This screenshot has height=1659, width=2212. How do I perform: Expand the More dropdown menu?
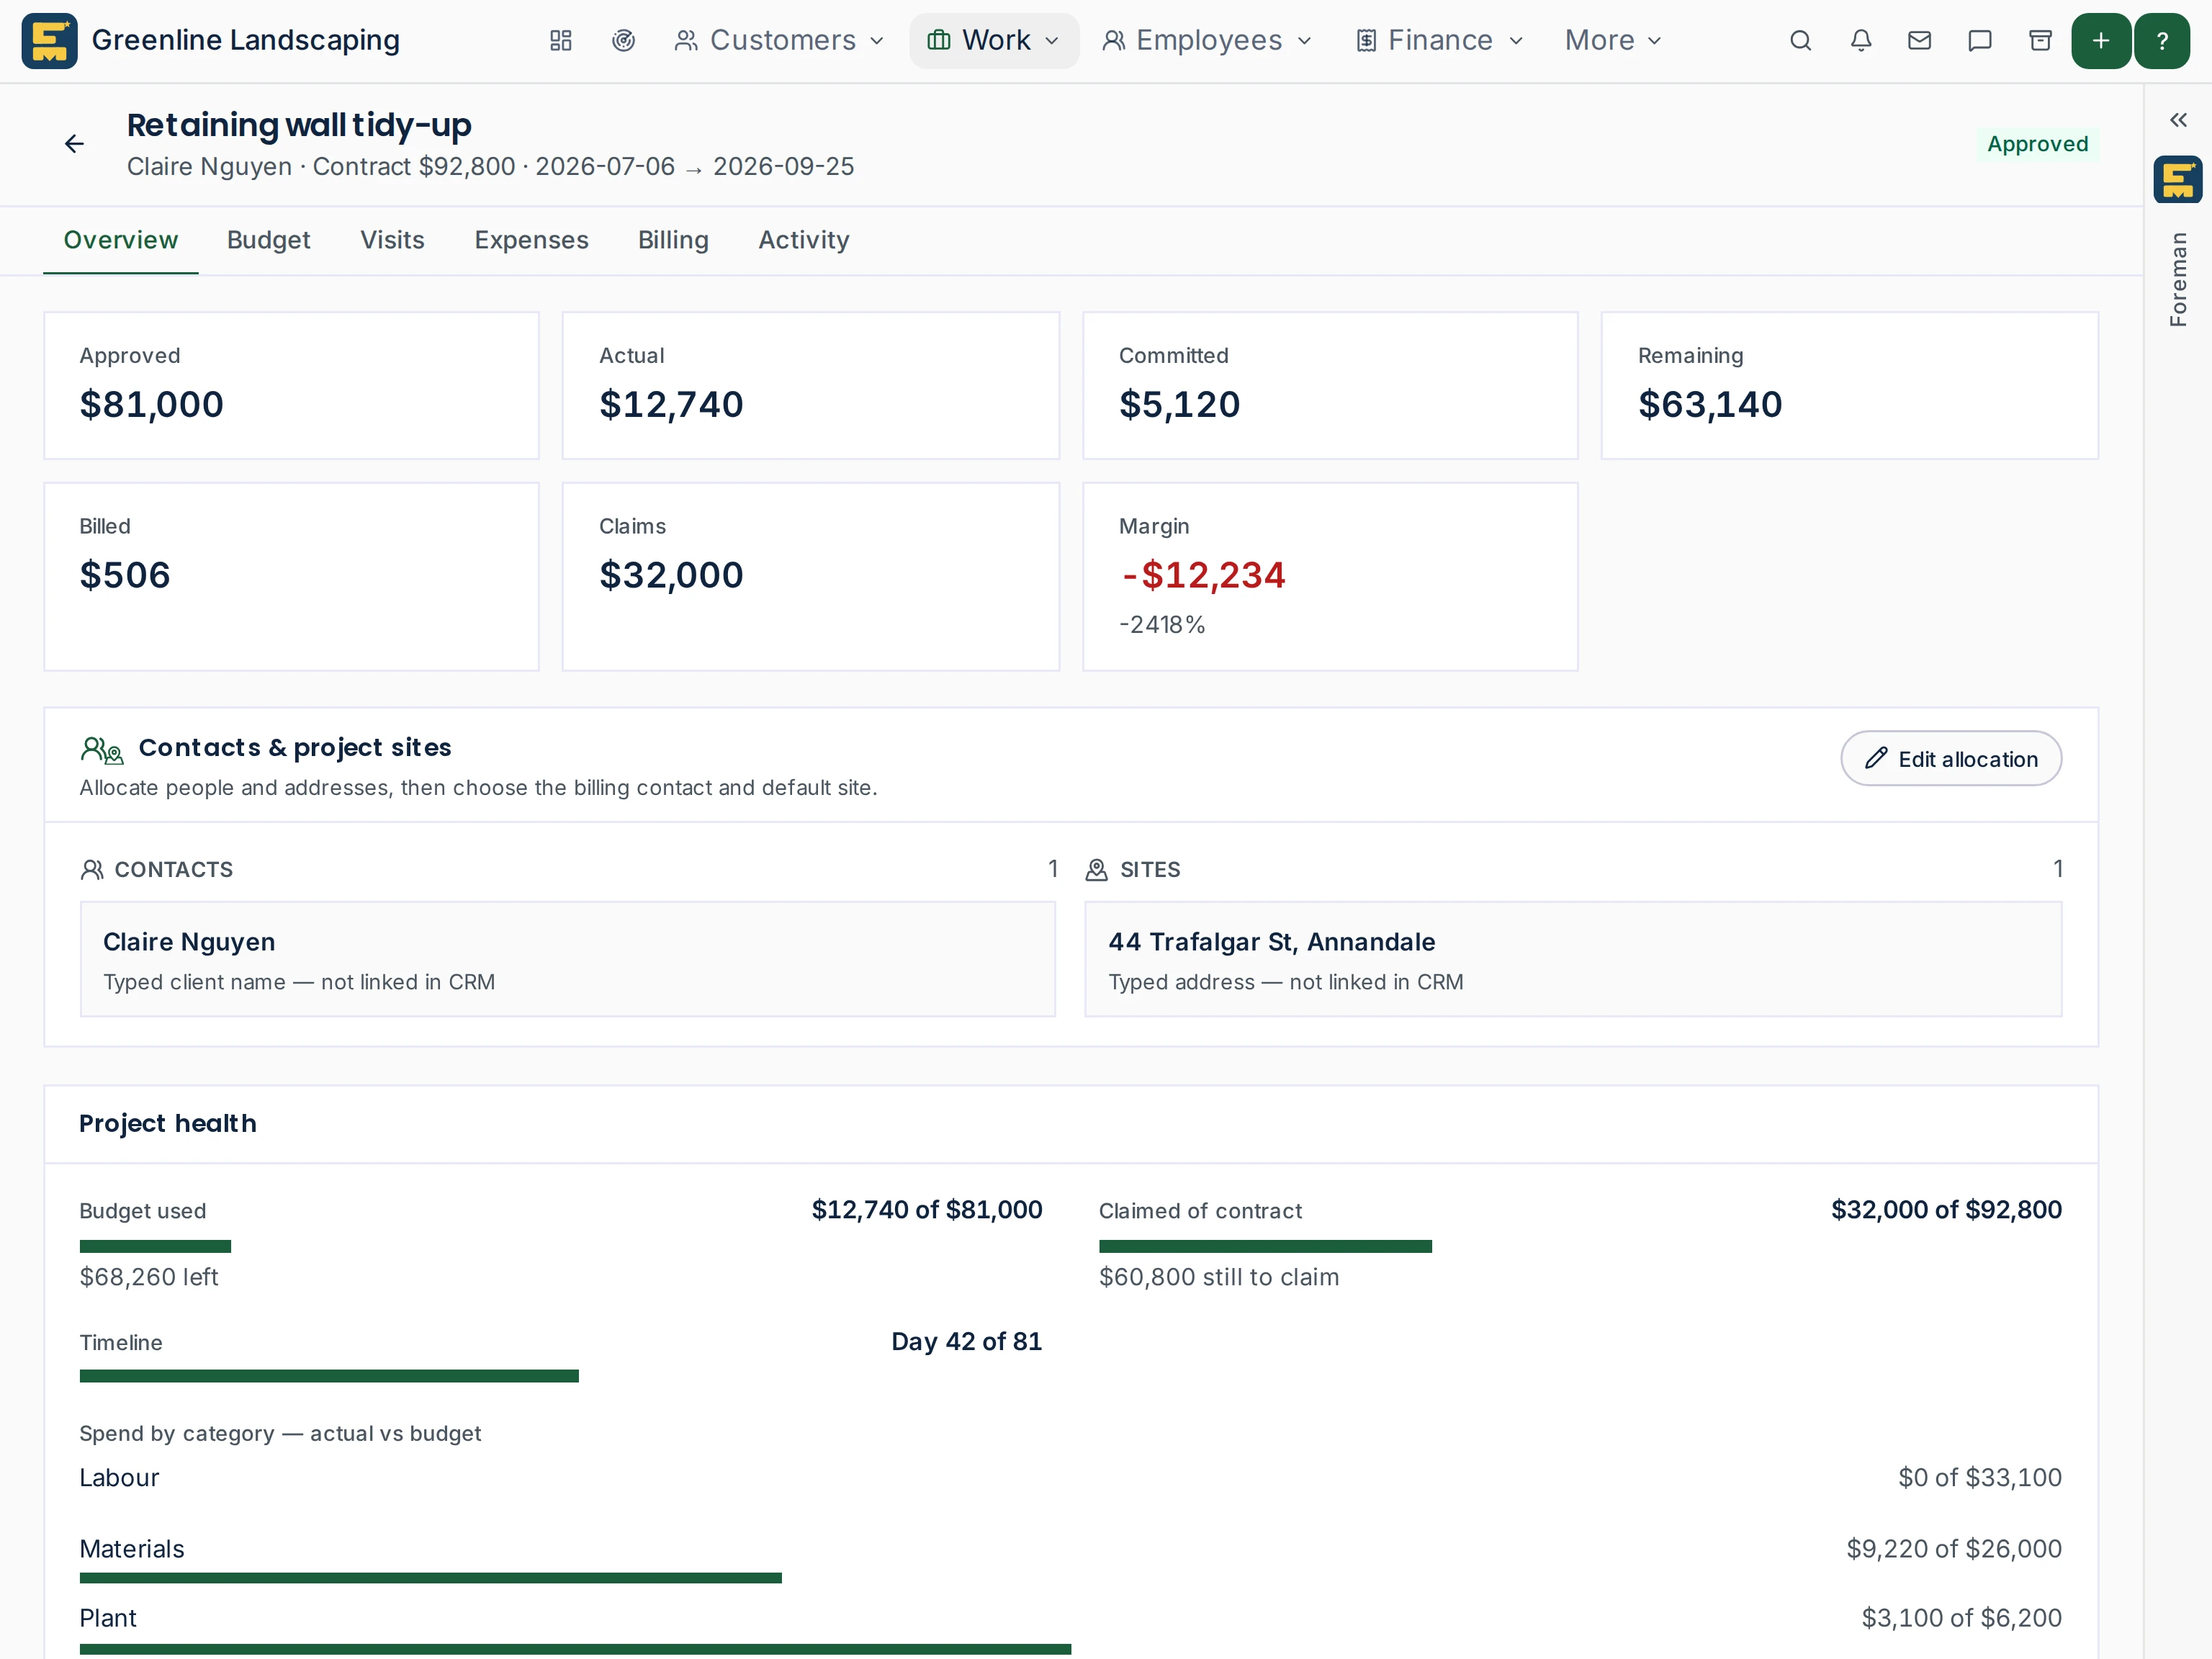(x=1613, y=41)
